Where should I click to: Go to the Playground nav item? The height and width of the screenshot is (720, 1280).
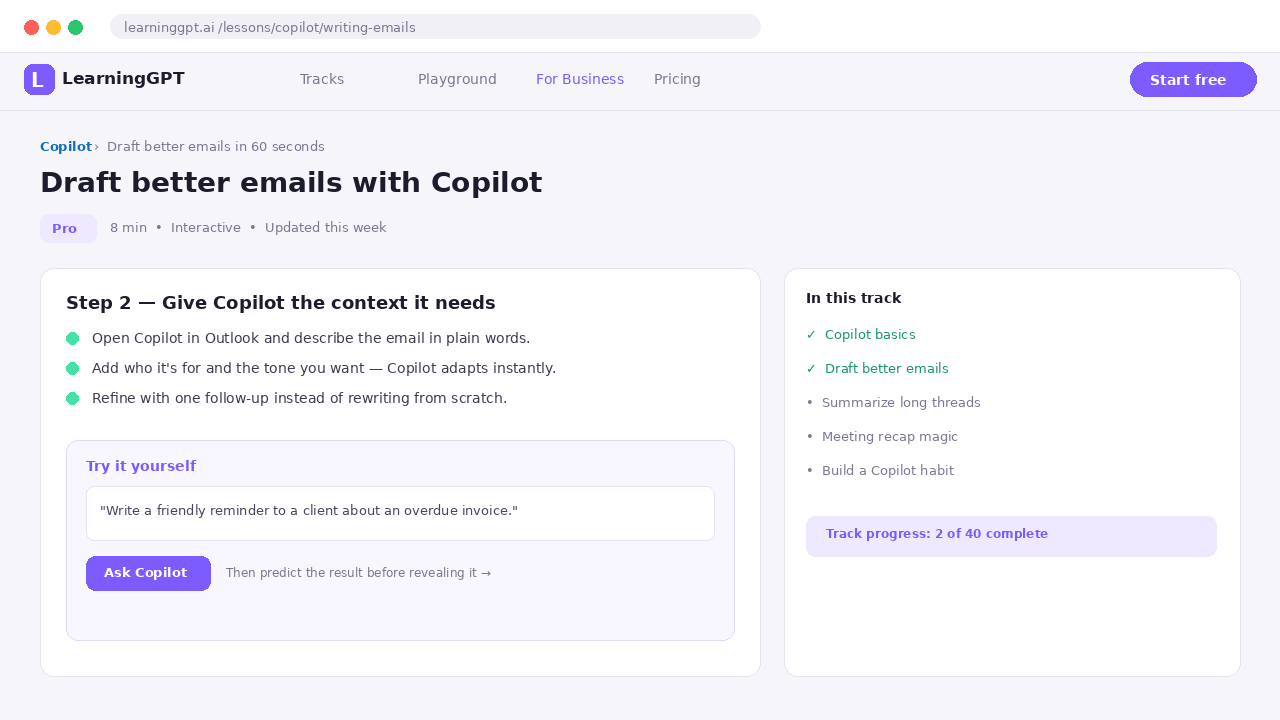click(457, 79)
